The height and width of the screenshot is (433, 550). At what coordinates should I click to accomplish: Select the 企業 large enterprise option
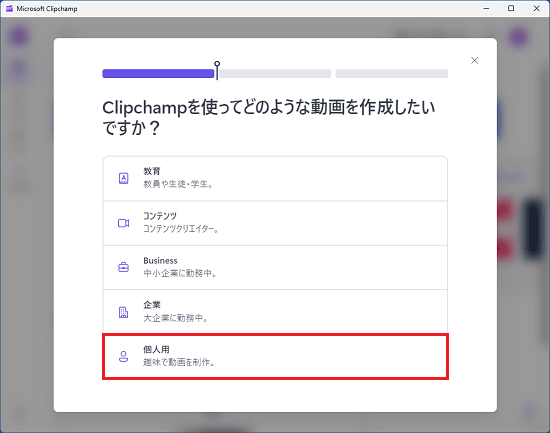coord(275,312)
